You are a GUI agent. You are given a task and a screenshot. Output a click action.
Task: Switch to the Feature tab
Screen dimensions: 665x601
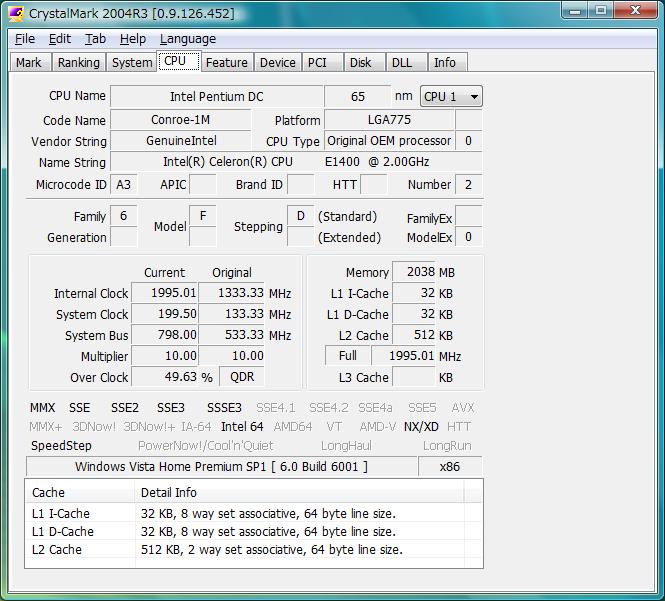click(x=227, y=62)
